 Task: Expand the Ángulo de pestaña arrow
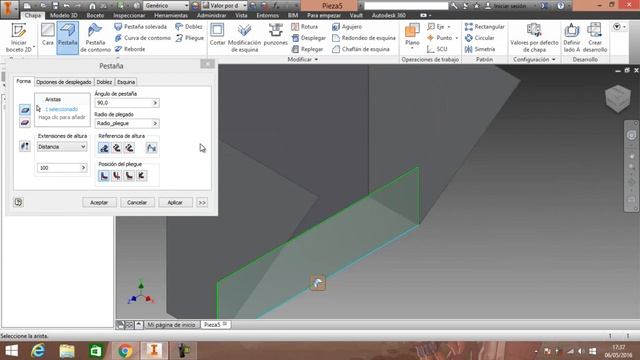[155, 103]
